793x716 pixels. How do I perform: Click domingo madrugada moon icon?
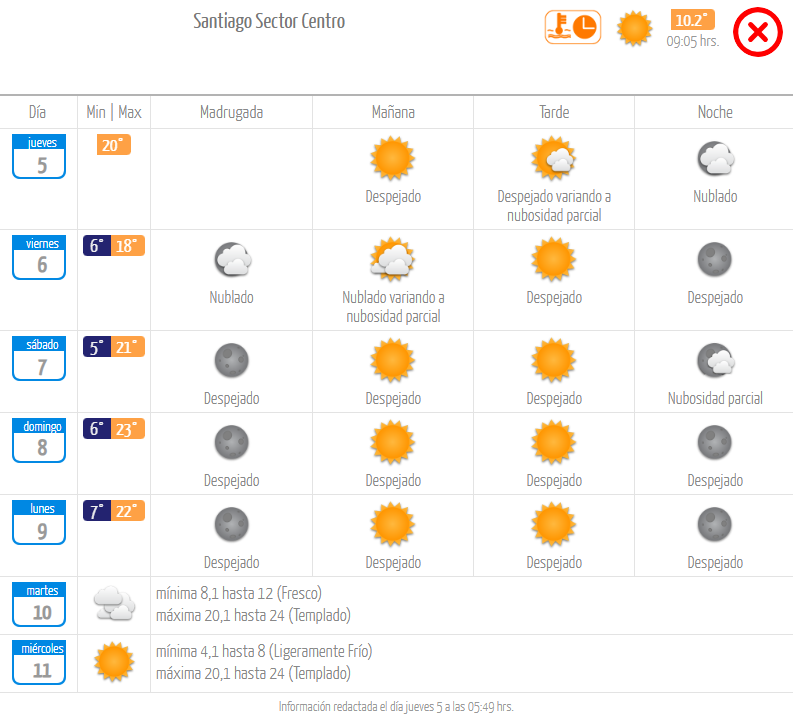pos(232,442)
